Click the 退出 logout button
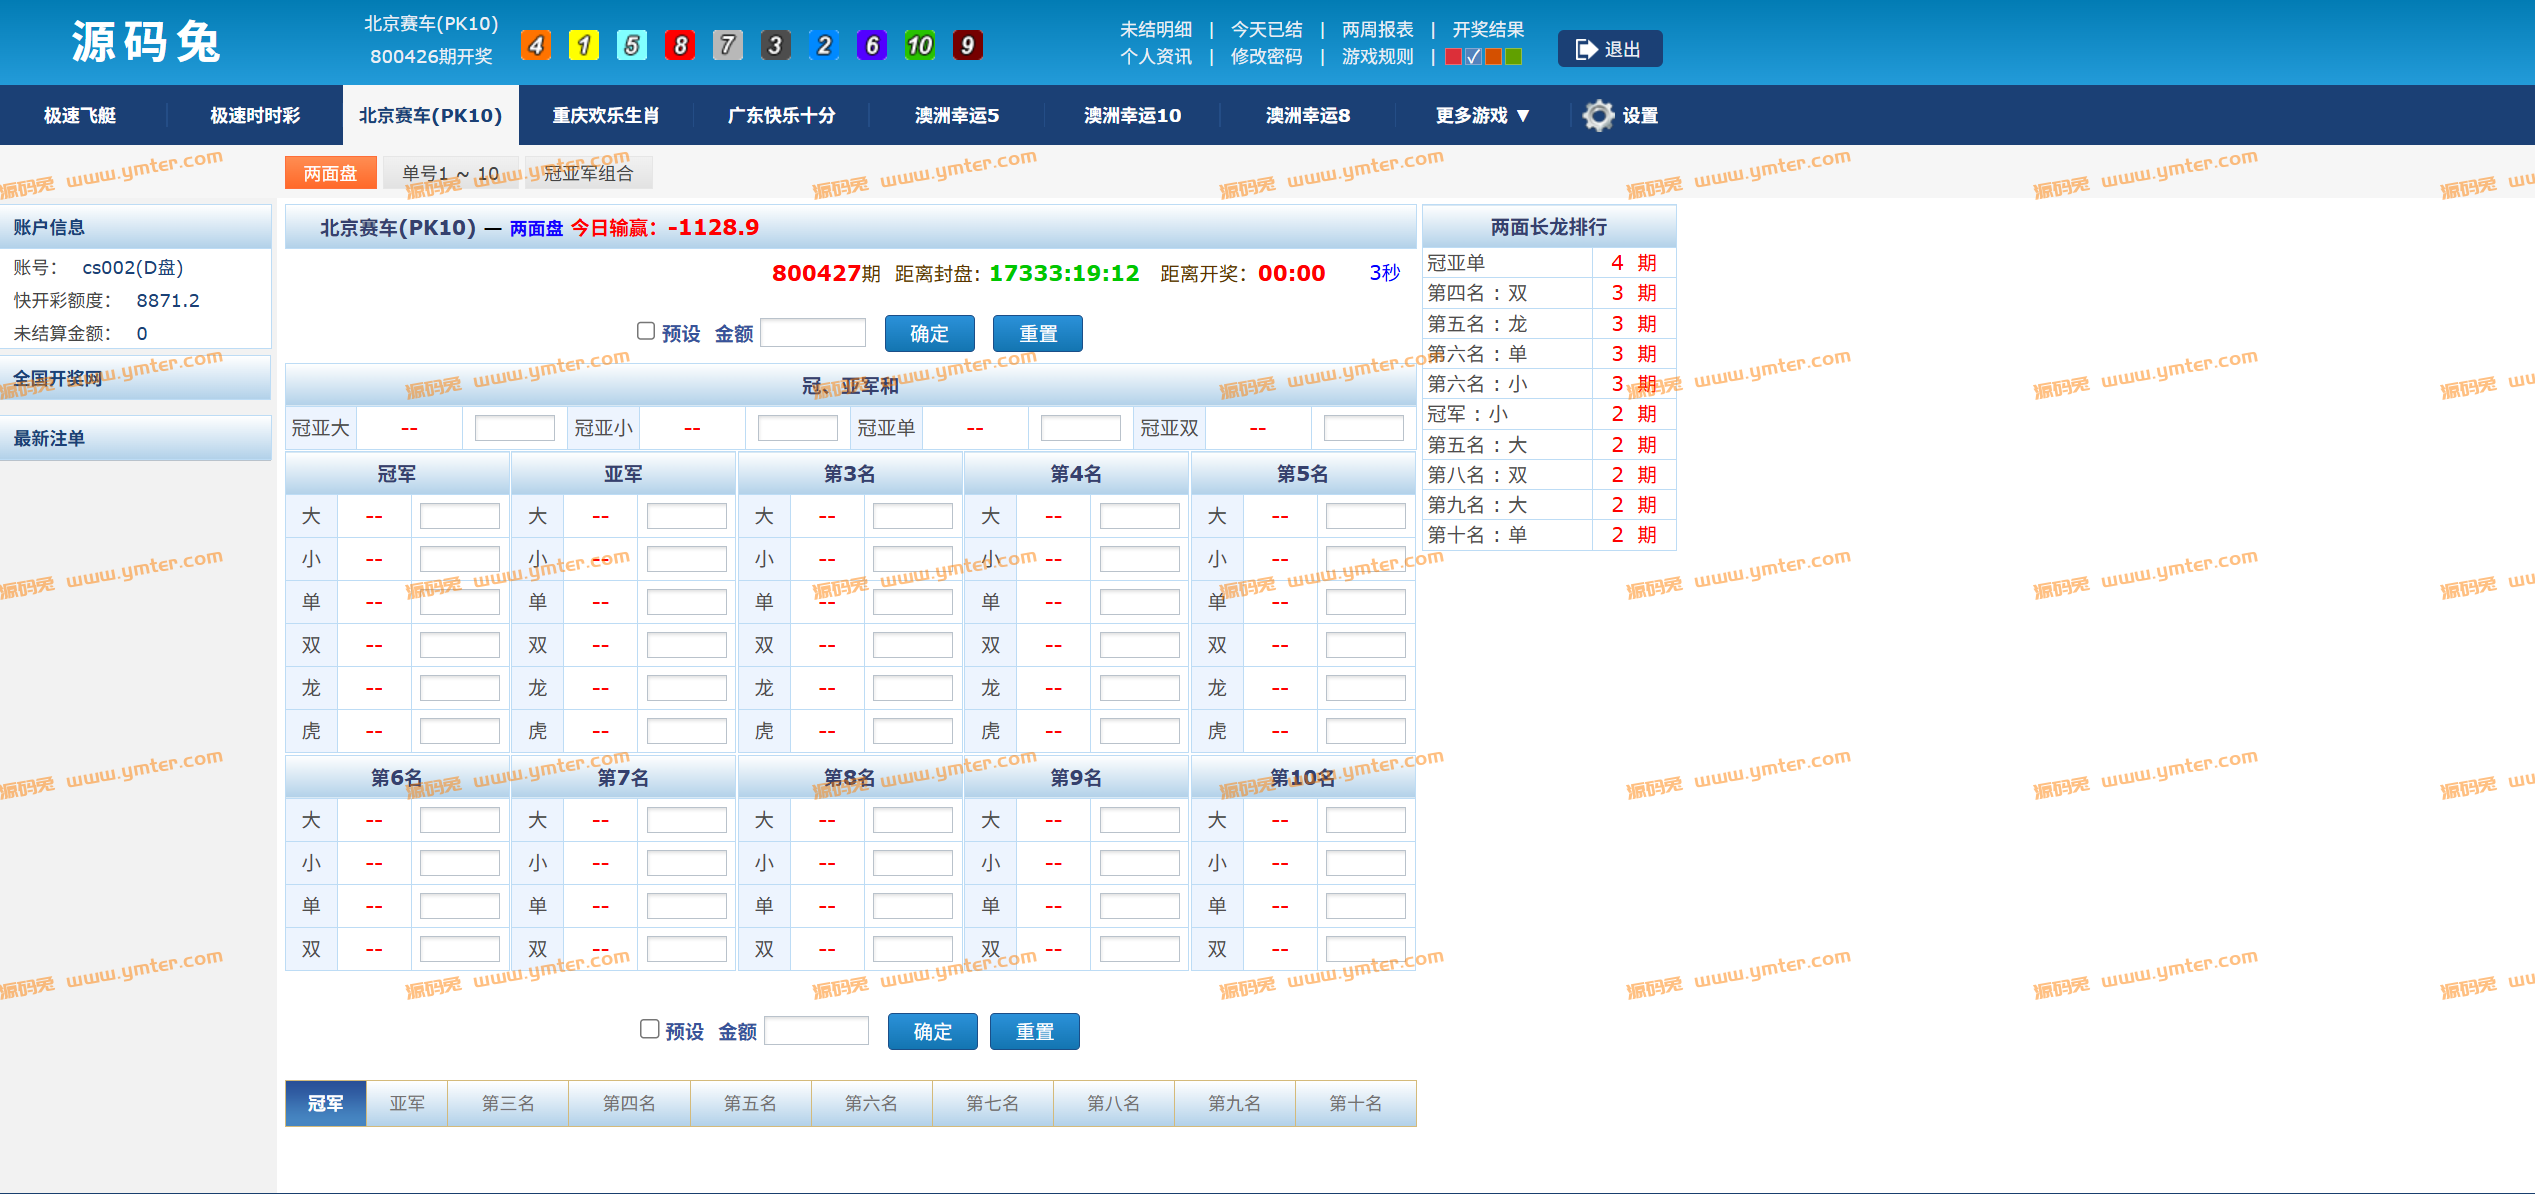This screenshot has width=2535, height=1194. click(x=1610, y=49)
